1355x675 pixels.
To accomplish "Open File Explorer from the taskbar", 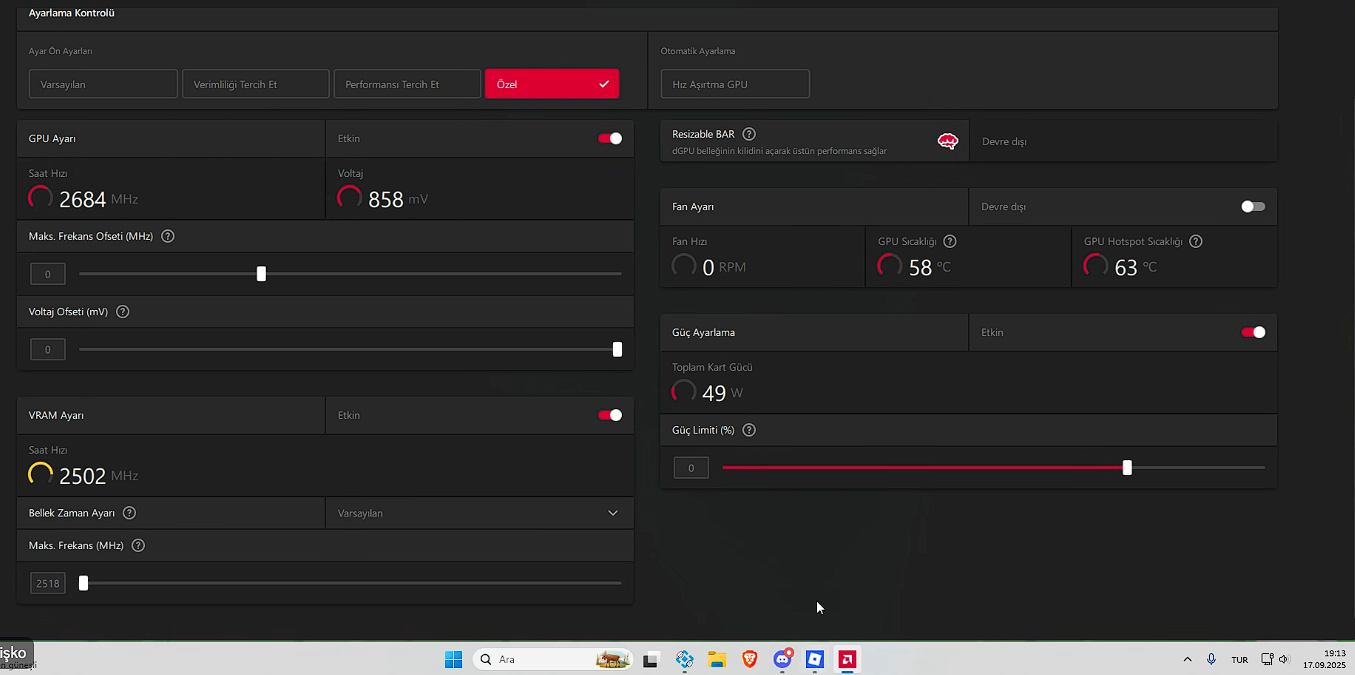I will [x=717, y=659].
